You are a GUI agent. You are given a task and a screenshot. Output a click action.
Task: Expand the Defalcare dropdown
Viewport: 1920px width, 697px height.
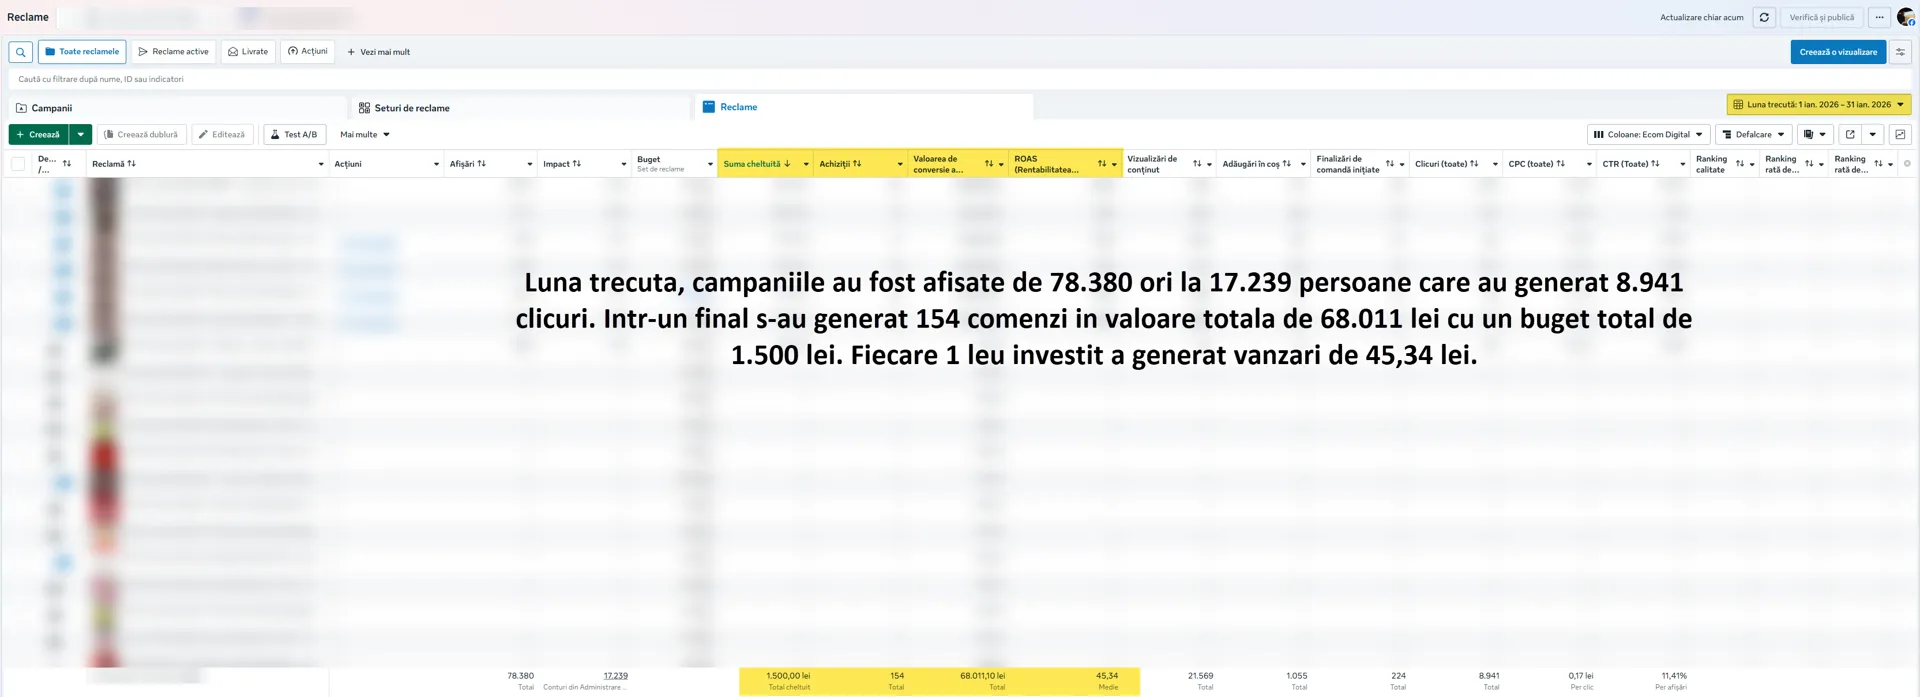coord(1753,134)
